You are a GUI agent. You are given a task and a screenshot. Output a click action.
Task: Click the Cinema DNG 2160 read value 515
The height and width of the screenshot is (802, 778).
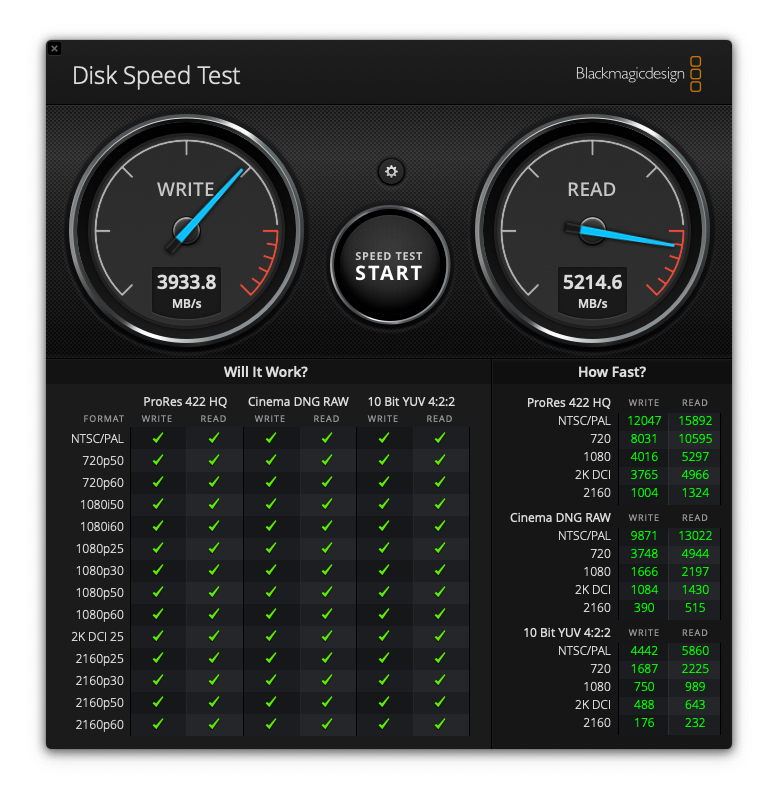pos(695,608)
